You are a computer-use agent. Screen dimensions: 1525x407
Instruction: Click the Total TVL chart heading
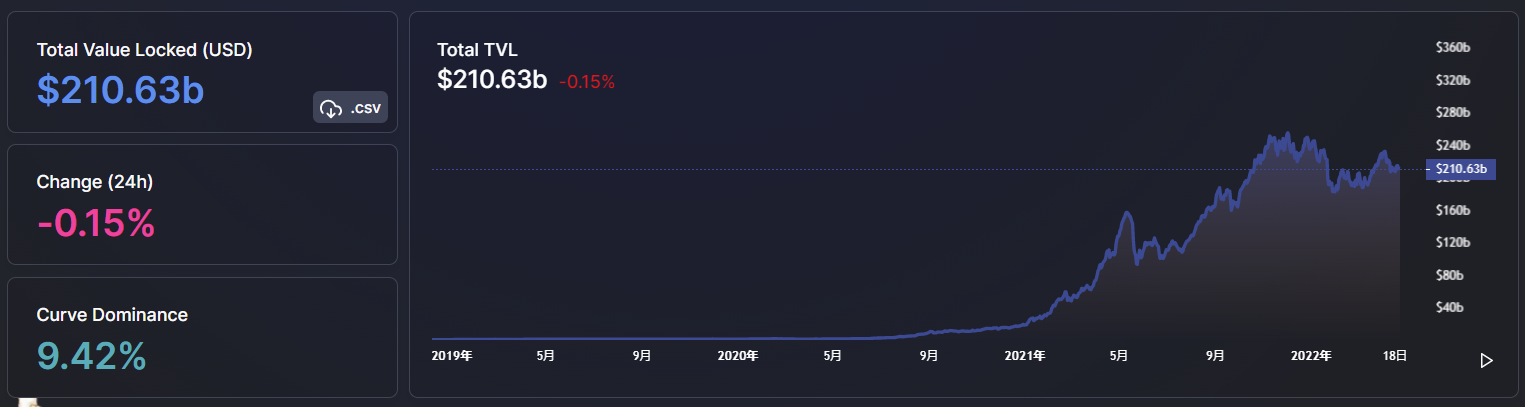coord(478,49)
